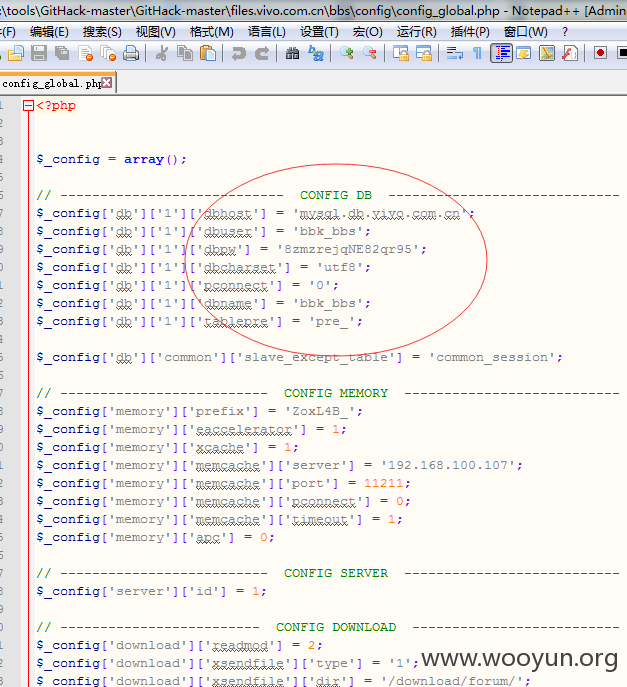The width and height of the screenshot is (627, 687).
Task: Close all documents via toolbar
Action: (x=108, y=53)
